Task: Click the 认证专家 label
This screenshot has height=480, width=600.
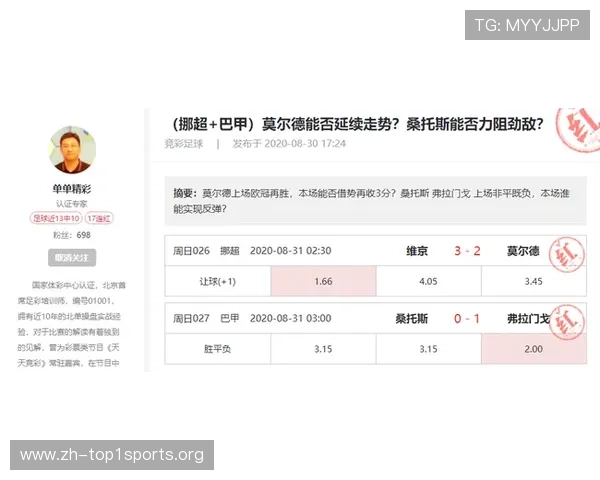Action: coord(72,204)
